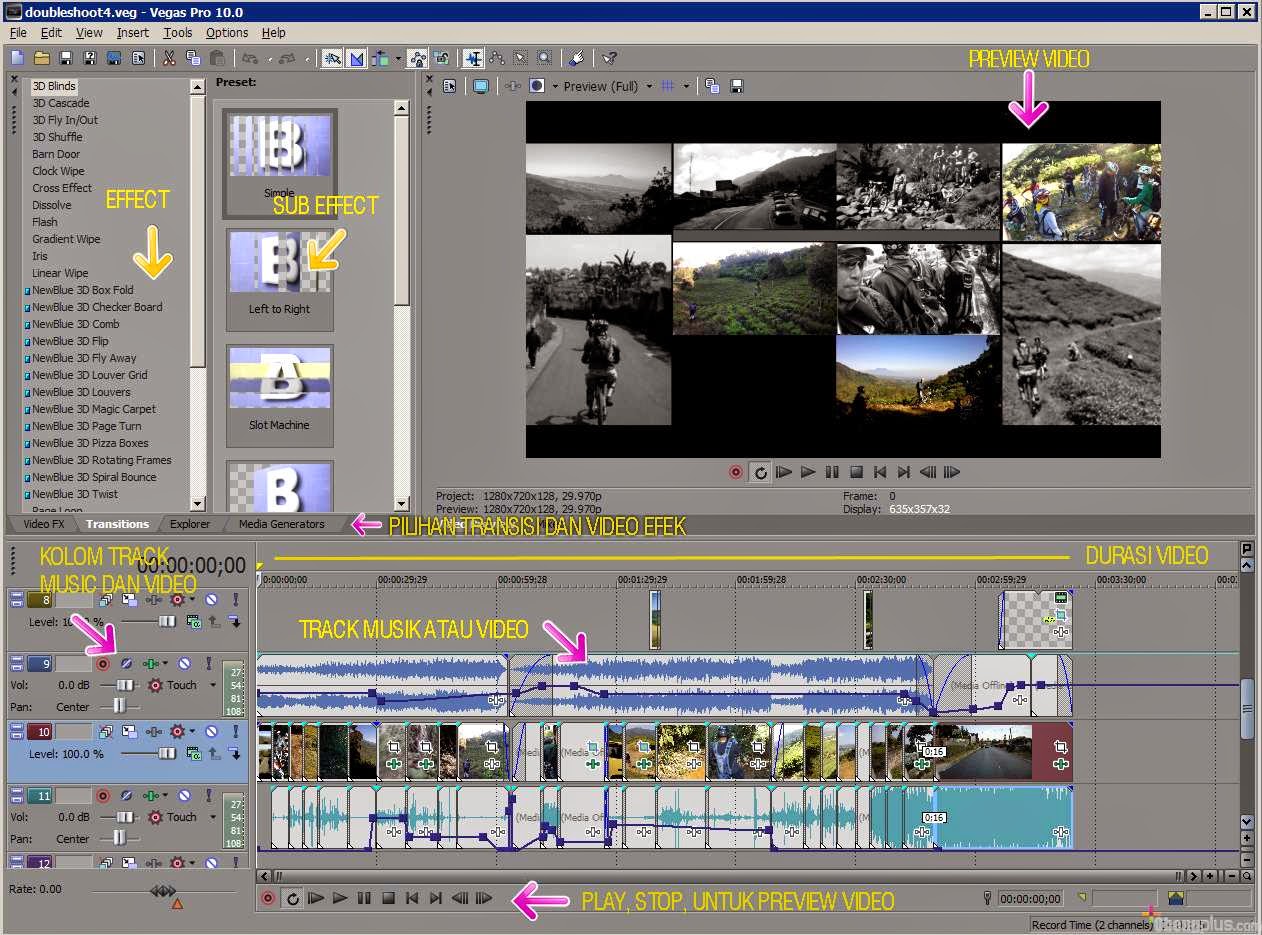
Task: Invert phase on audio track 9
Action: pos(126,664)
